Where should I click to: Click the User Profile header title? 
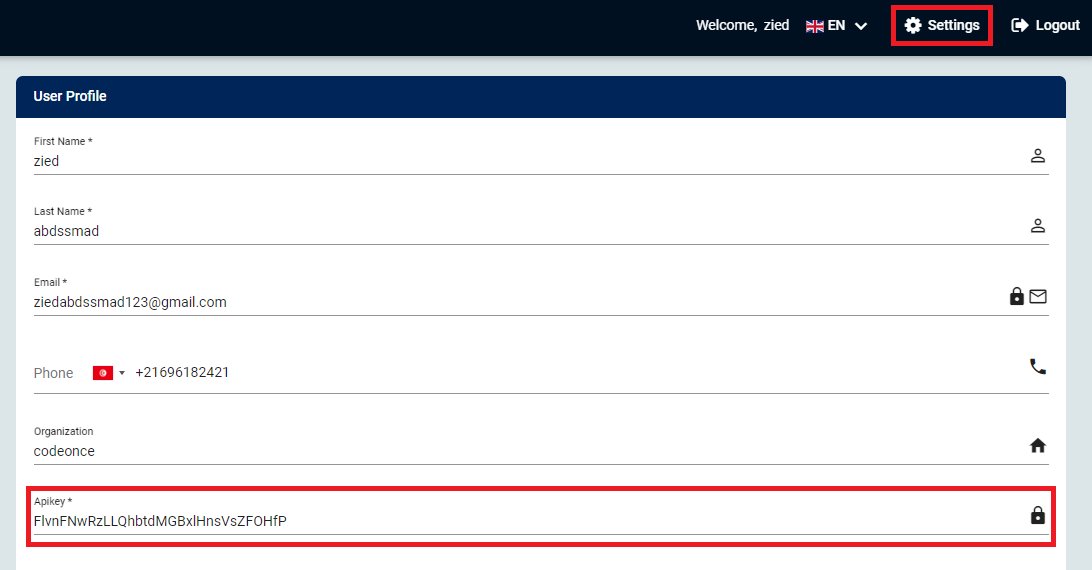70,96
